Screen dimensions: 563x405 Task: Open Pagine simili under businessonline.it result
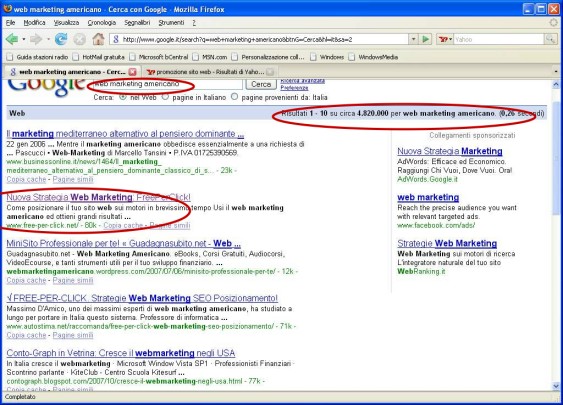coord(73,180)
